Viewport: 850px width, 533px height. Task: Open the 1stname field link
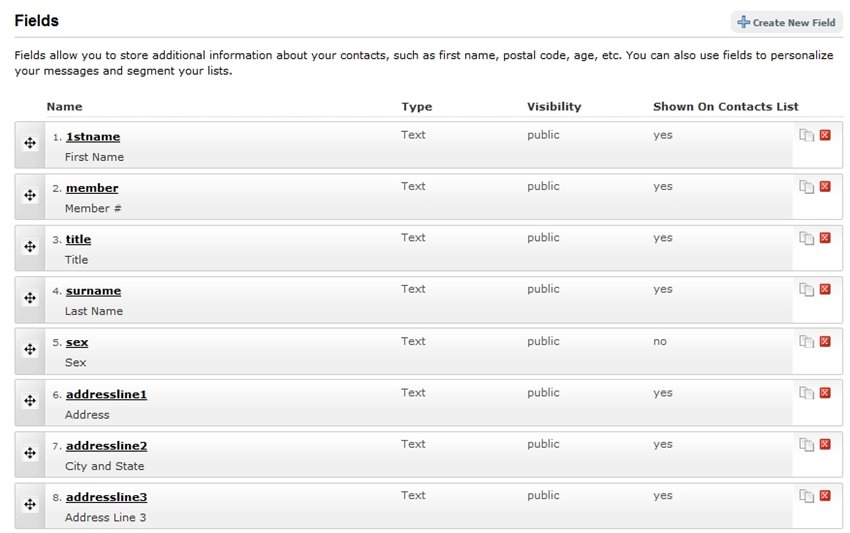tap(93, 137)
